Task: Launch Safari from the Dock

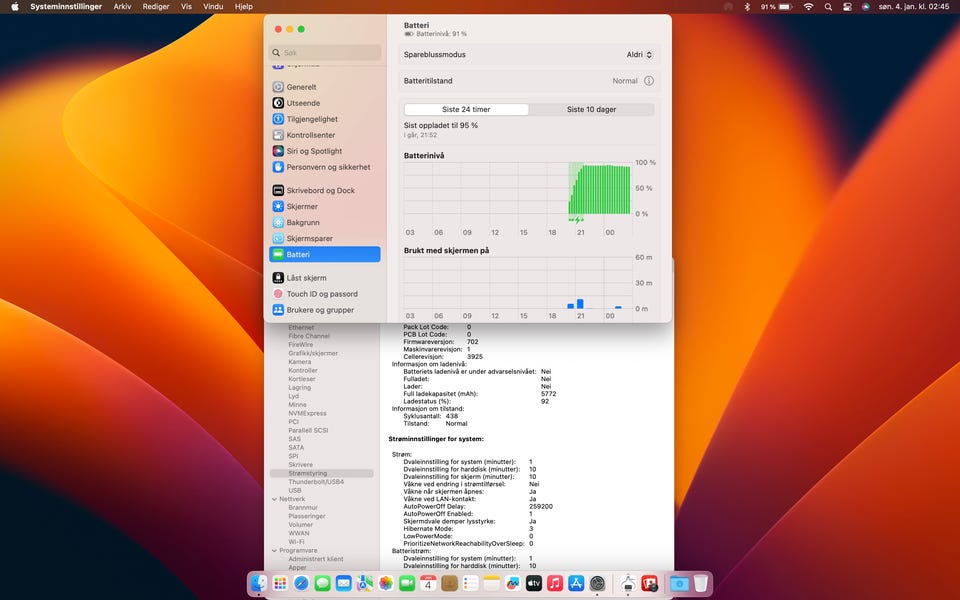Action: tap(301, 583)
